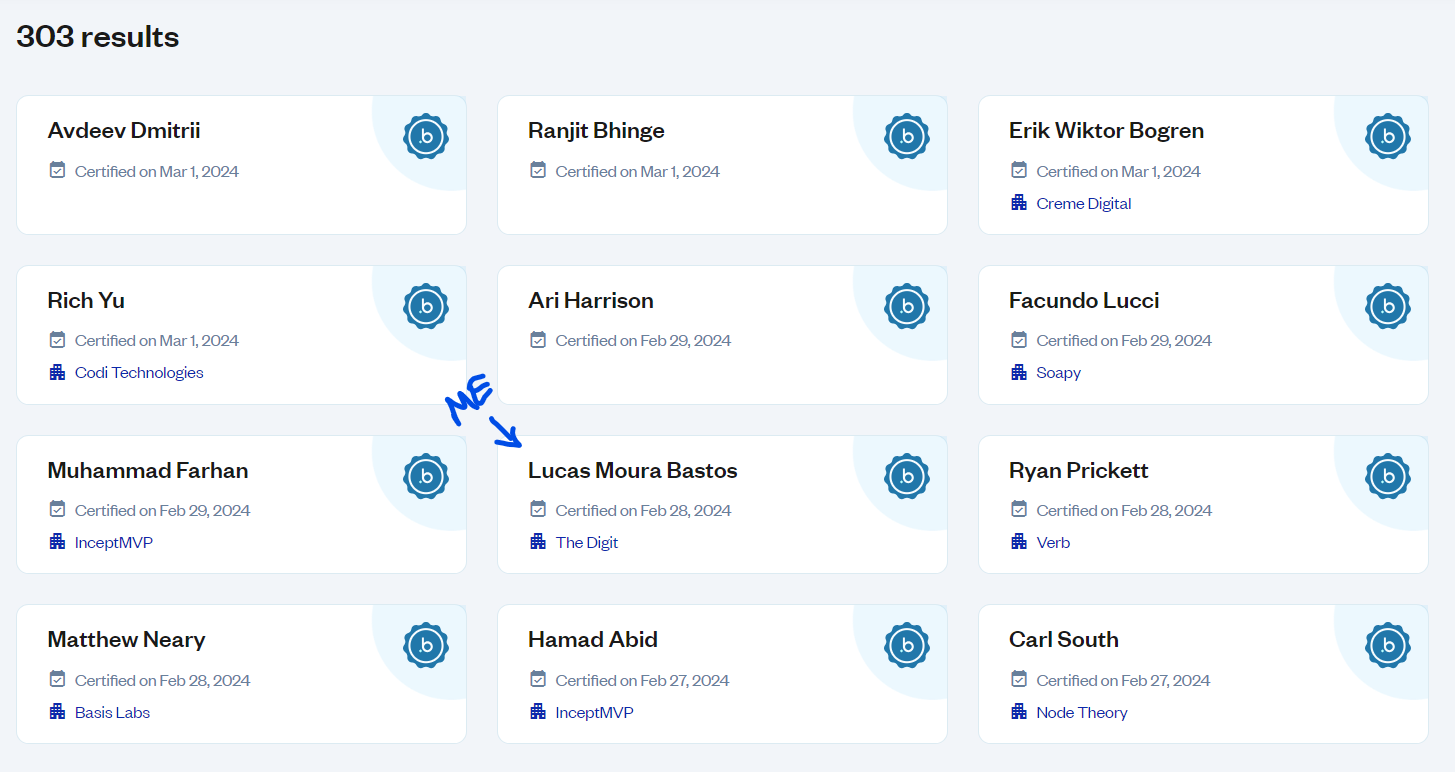Click the badge icon on Avdeev Dmitrii's card
Screen dimensions: 1455x772
pyautogui.click(x=426, y=136)
